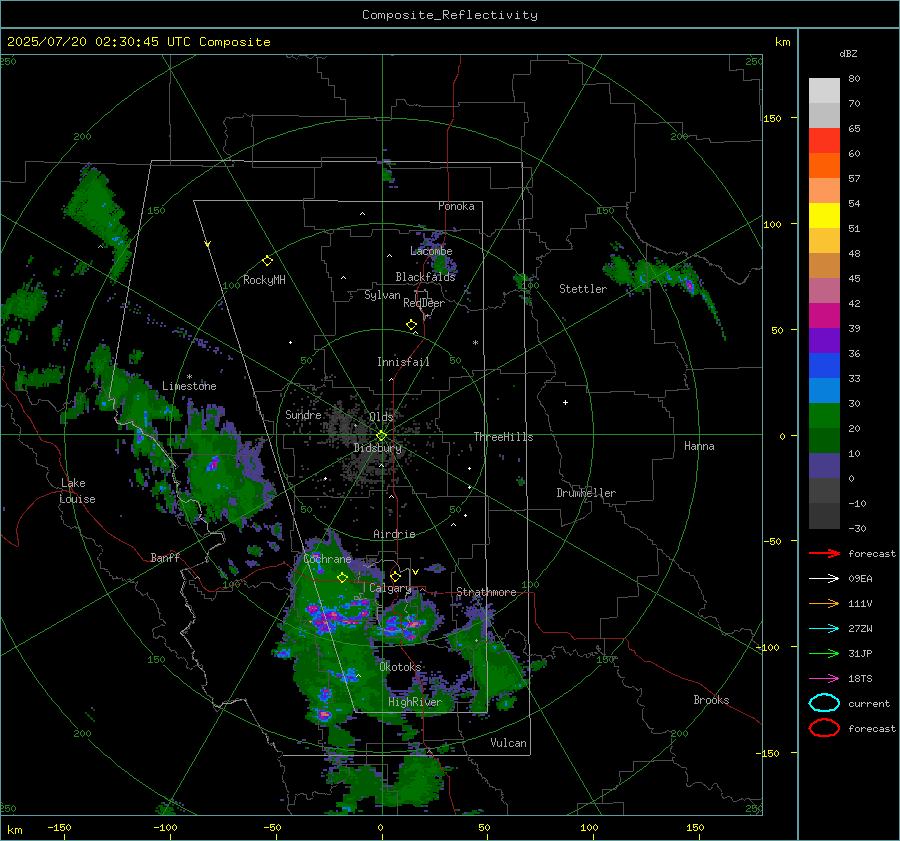Click the Lacombe city label
The image size is (900, 841).
pyautogui.click(x=431, y=251)
